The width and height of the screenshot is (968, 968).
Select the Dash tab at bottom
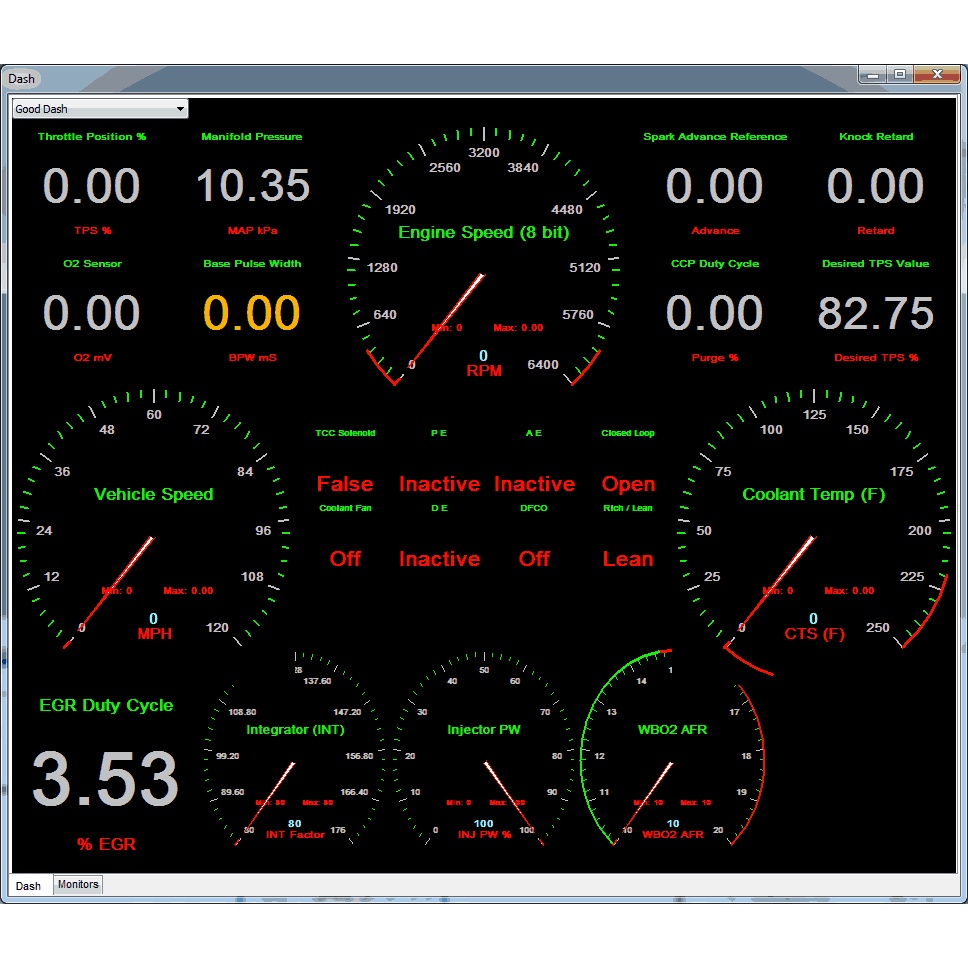28,886
